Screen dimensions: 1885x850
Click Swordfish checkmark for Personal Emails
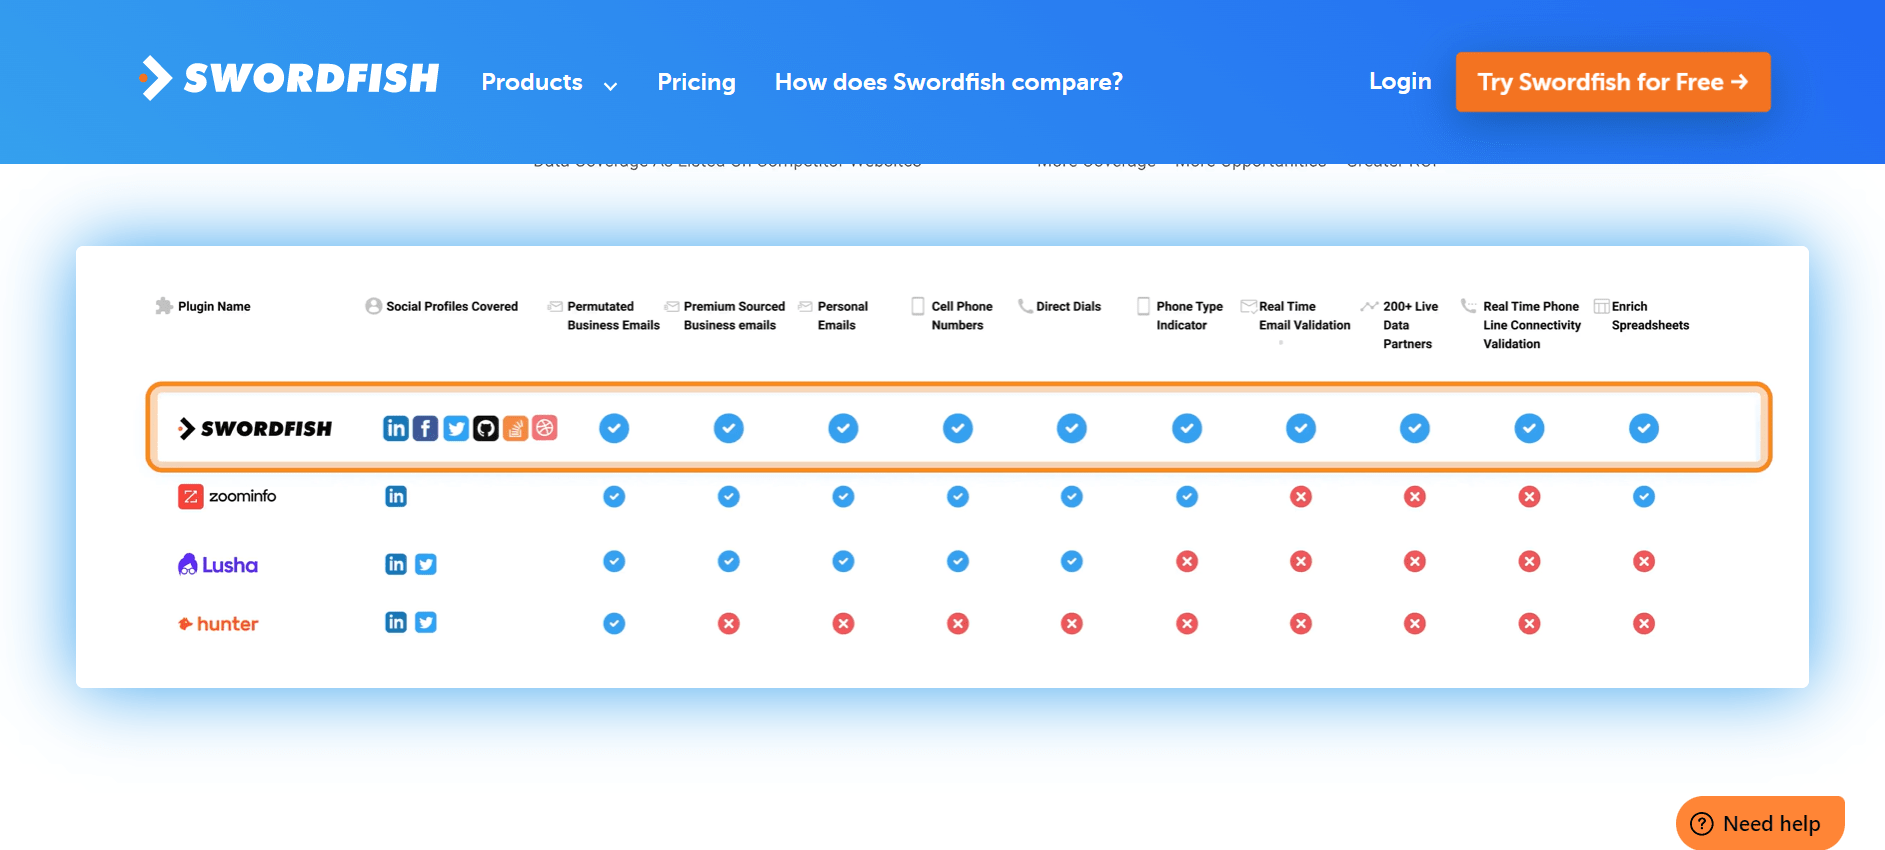click(843, 428)
